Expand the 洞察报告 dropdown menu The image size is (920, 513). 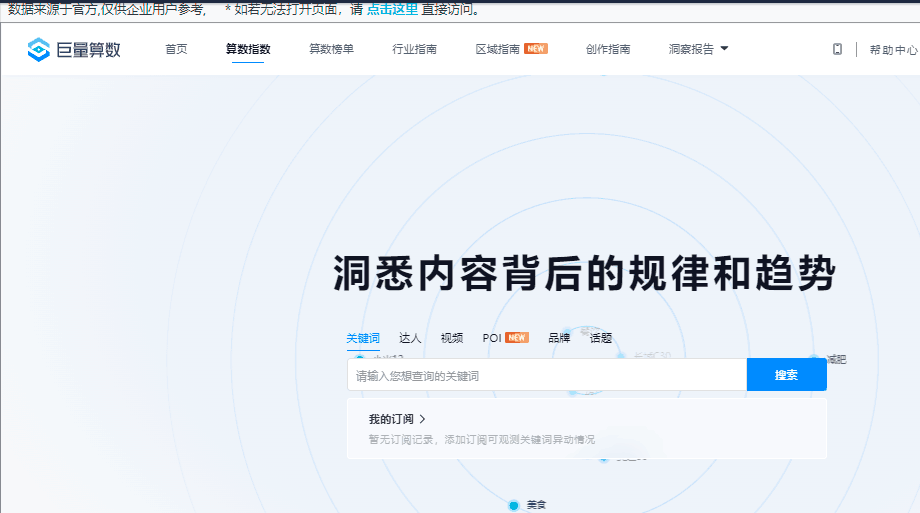coord(698,49)
